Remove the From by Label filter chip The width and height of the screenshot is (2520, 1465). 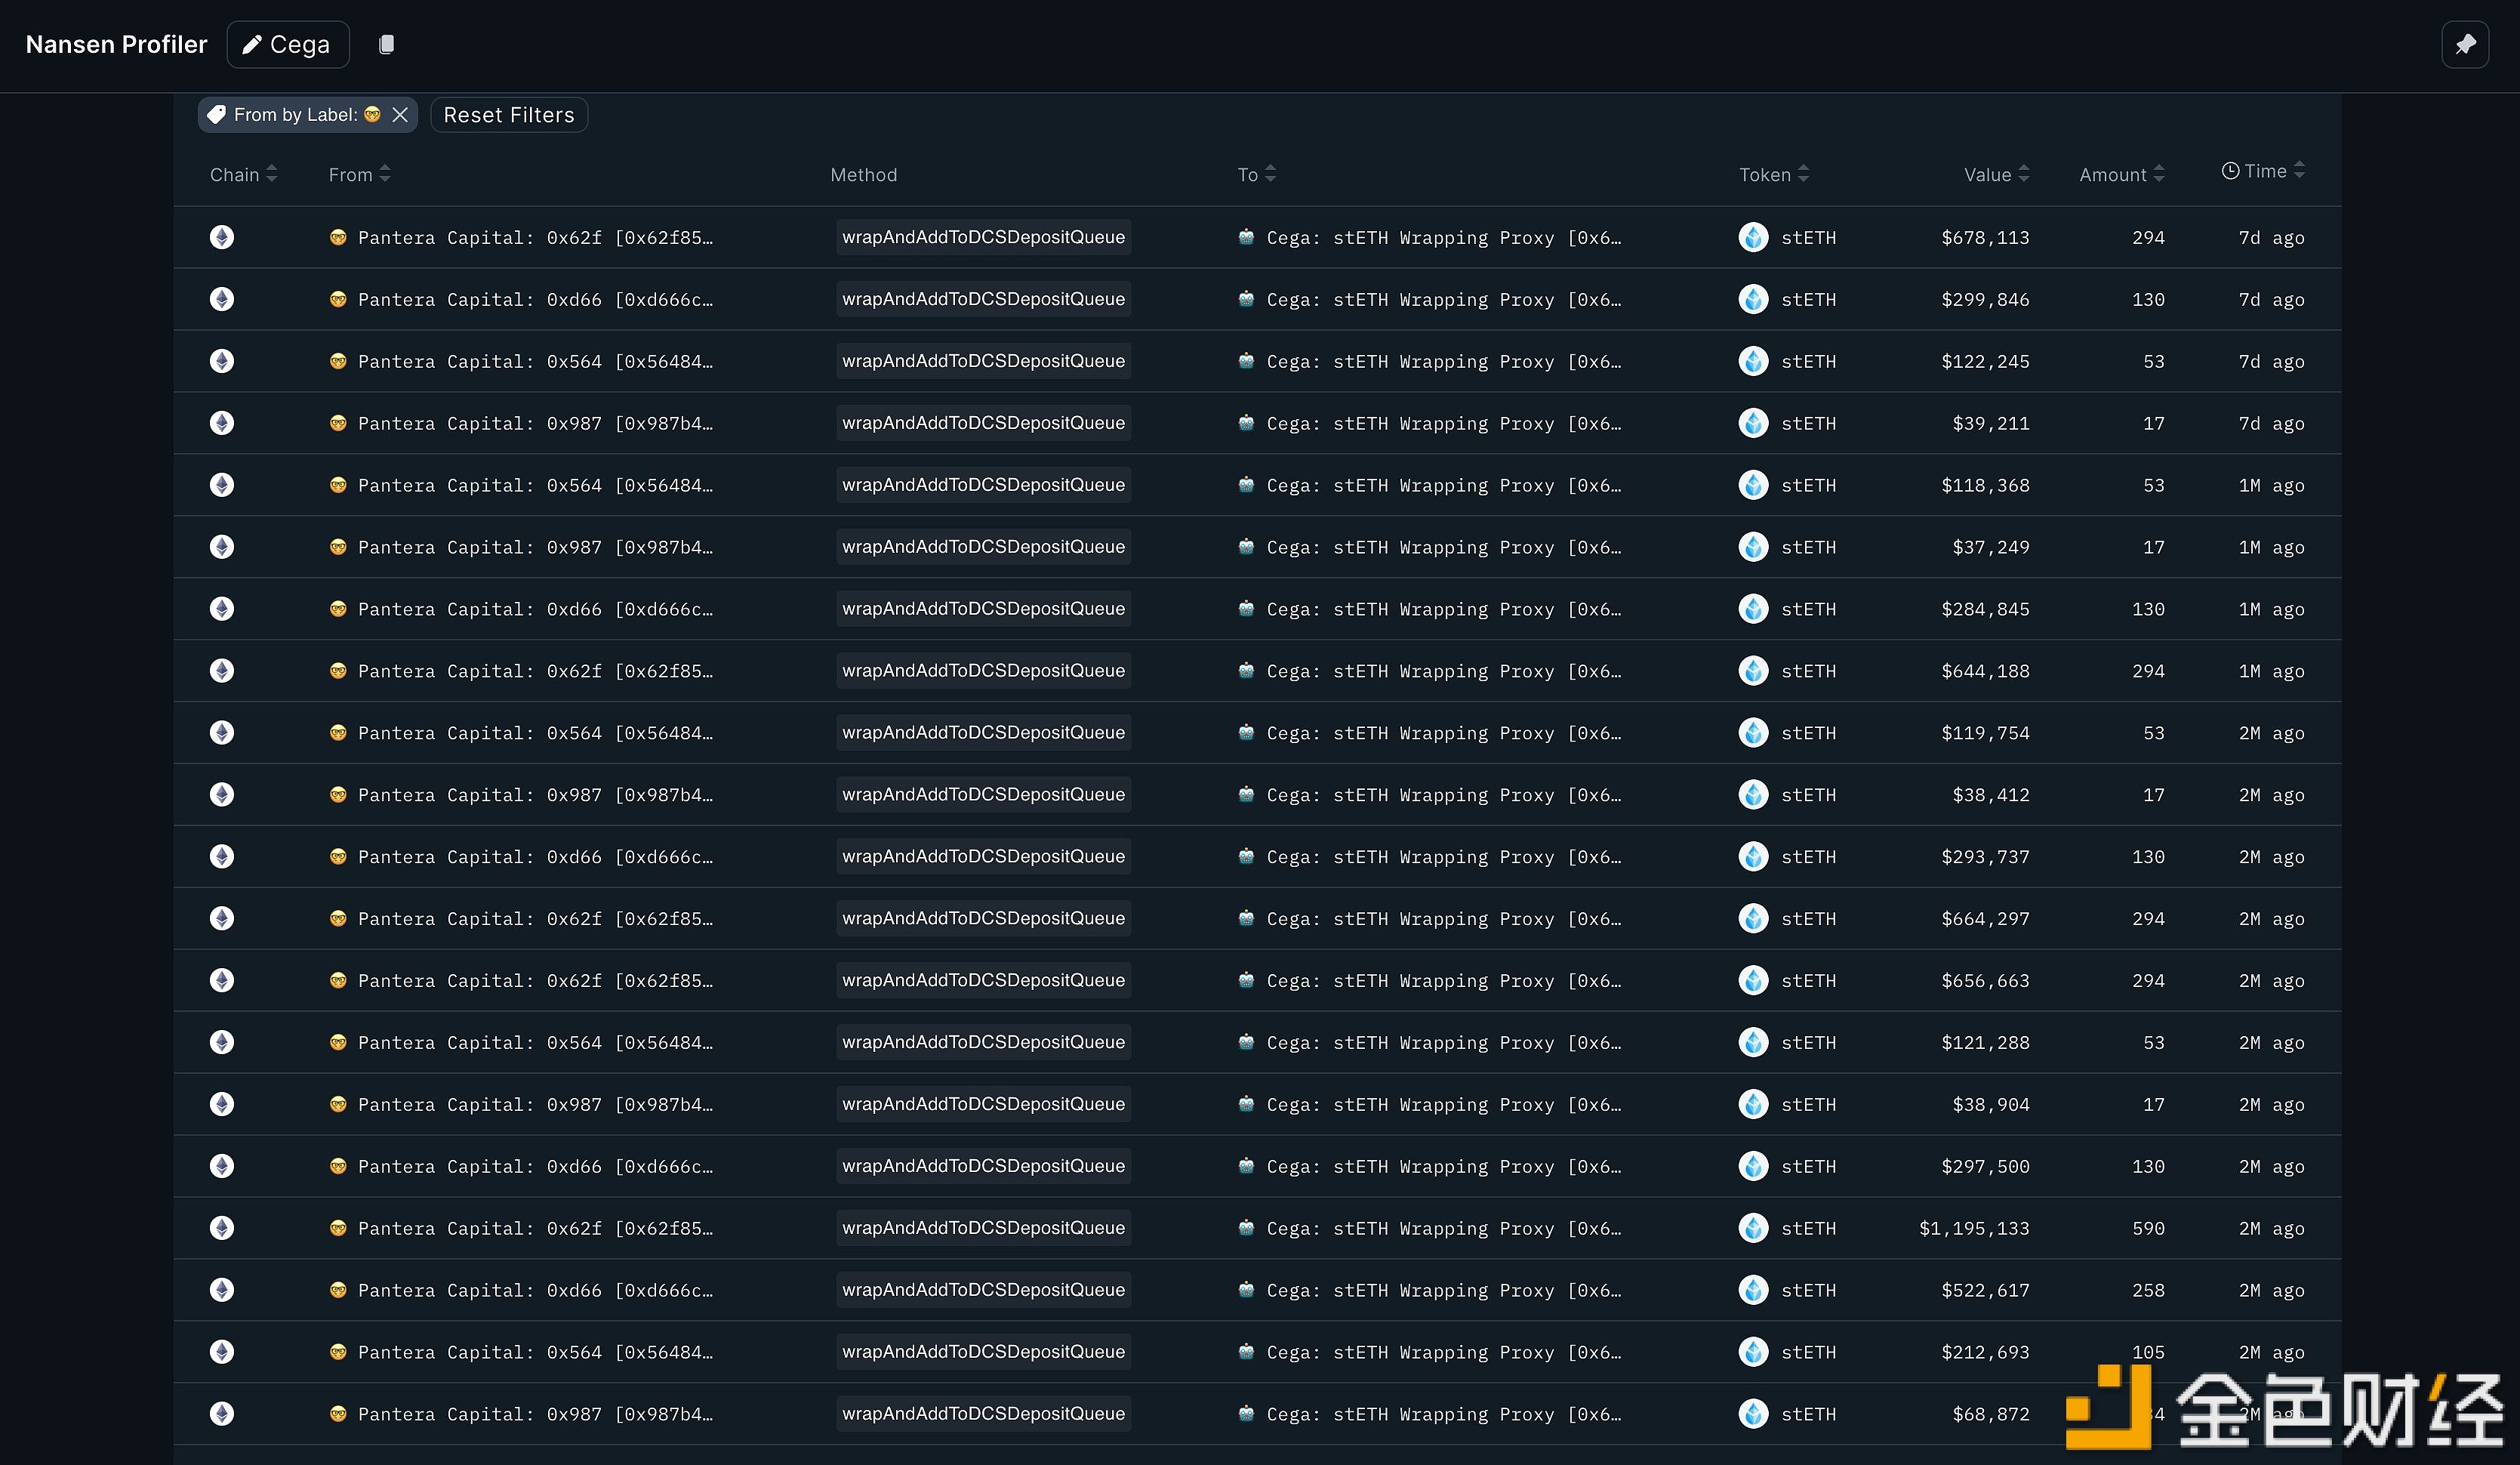[400, 115]
